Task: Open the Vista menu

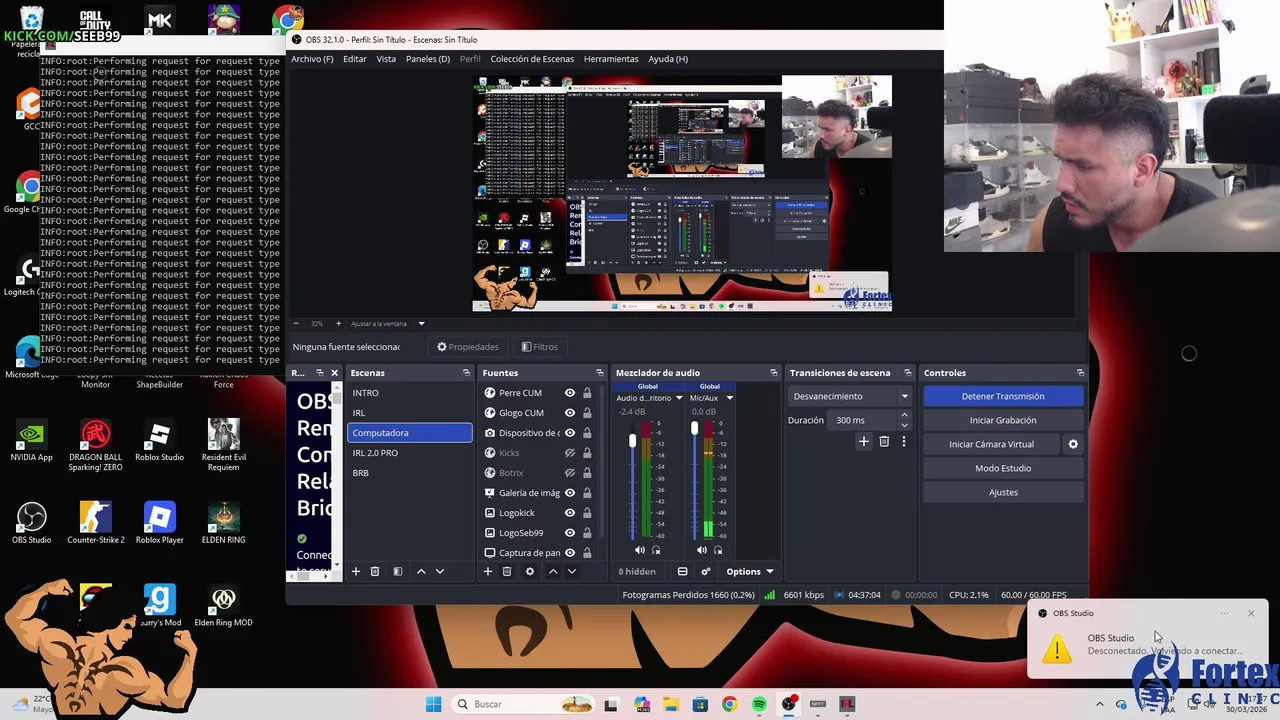Action: coord(386,59)
